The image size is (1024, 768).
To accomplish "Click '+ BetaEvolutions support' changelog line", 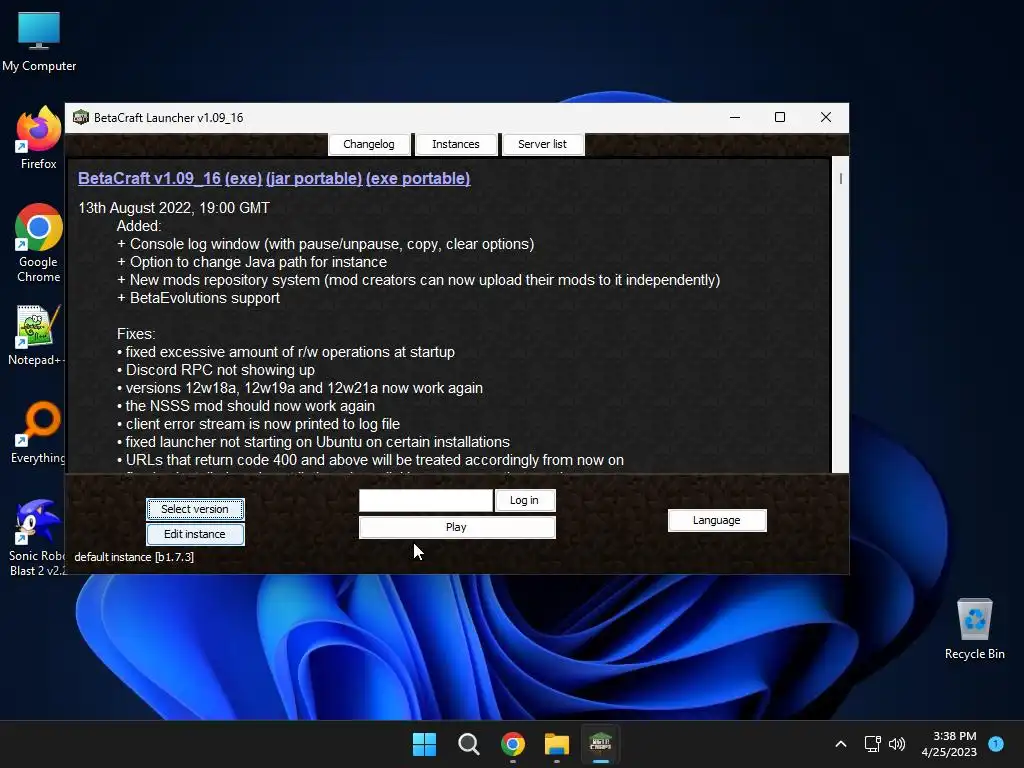I will click(198, 298).
